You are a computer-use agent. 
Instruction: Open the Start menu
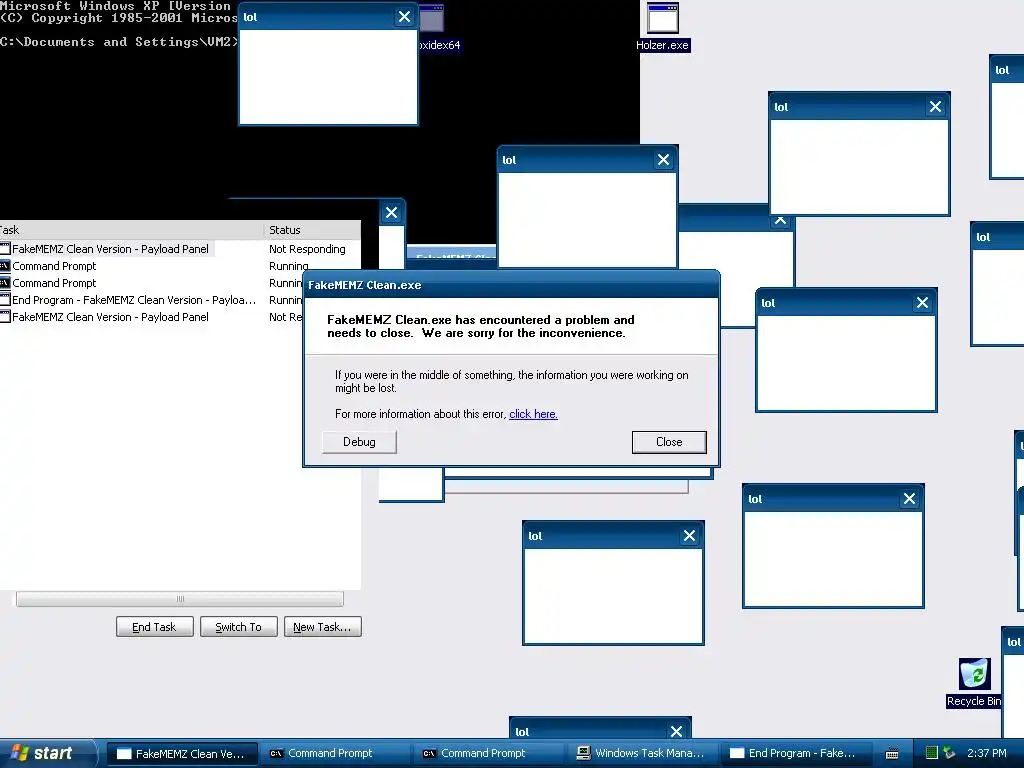[47, 754]
